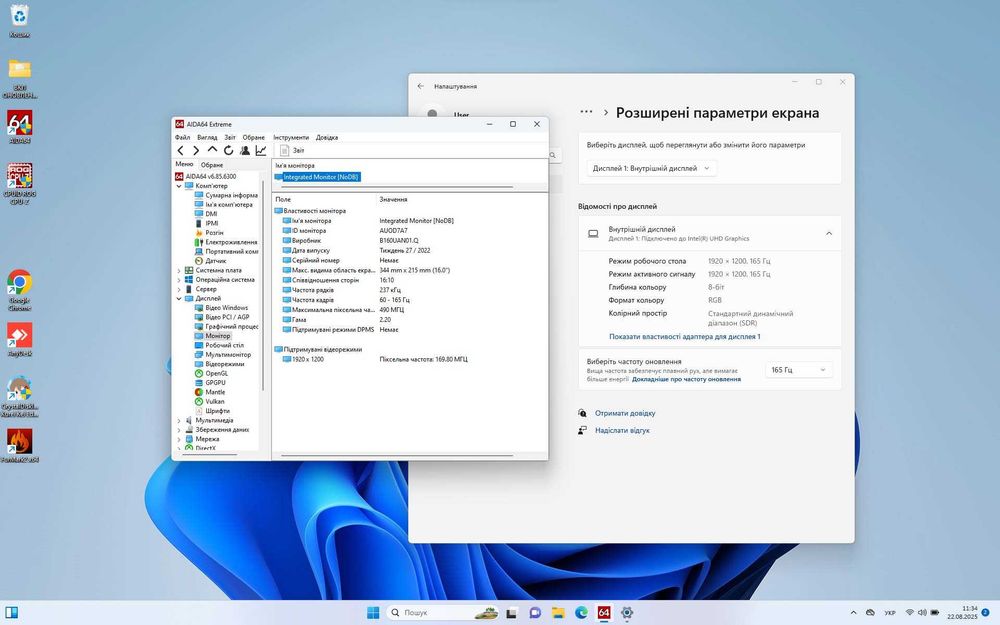Collapse the Внутрішній дисплей section

(x=829, y=233)
